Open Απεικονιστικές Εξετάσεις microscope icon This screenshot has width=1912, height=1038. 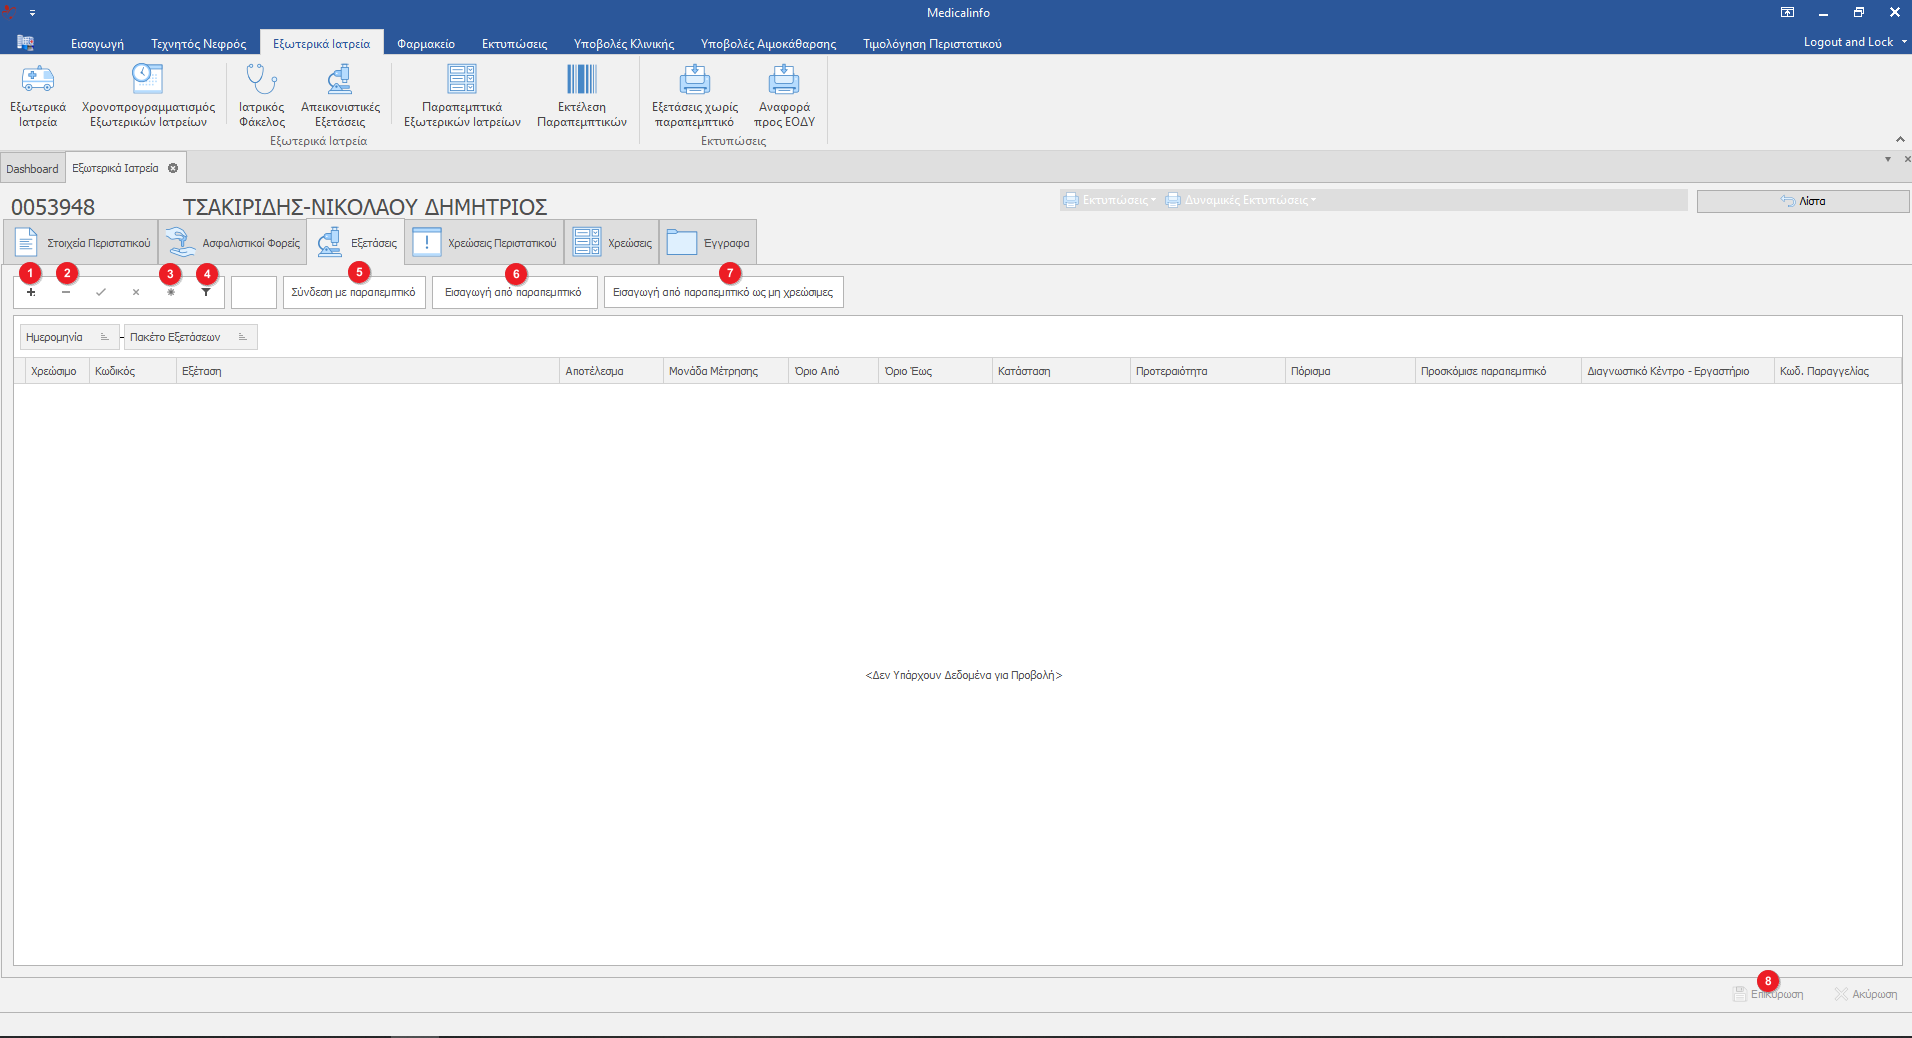340,79
